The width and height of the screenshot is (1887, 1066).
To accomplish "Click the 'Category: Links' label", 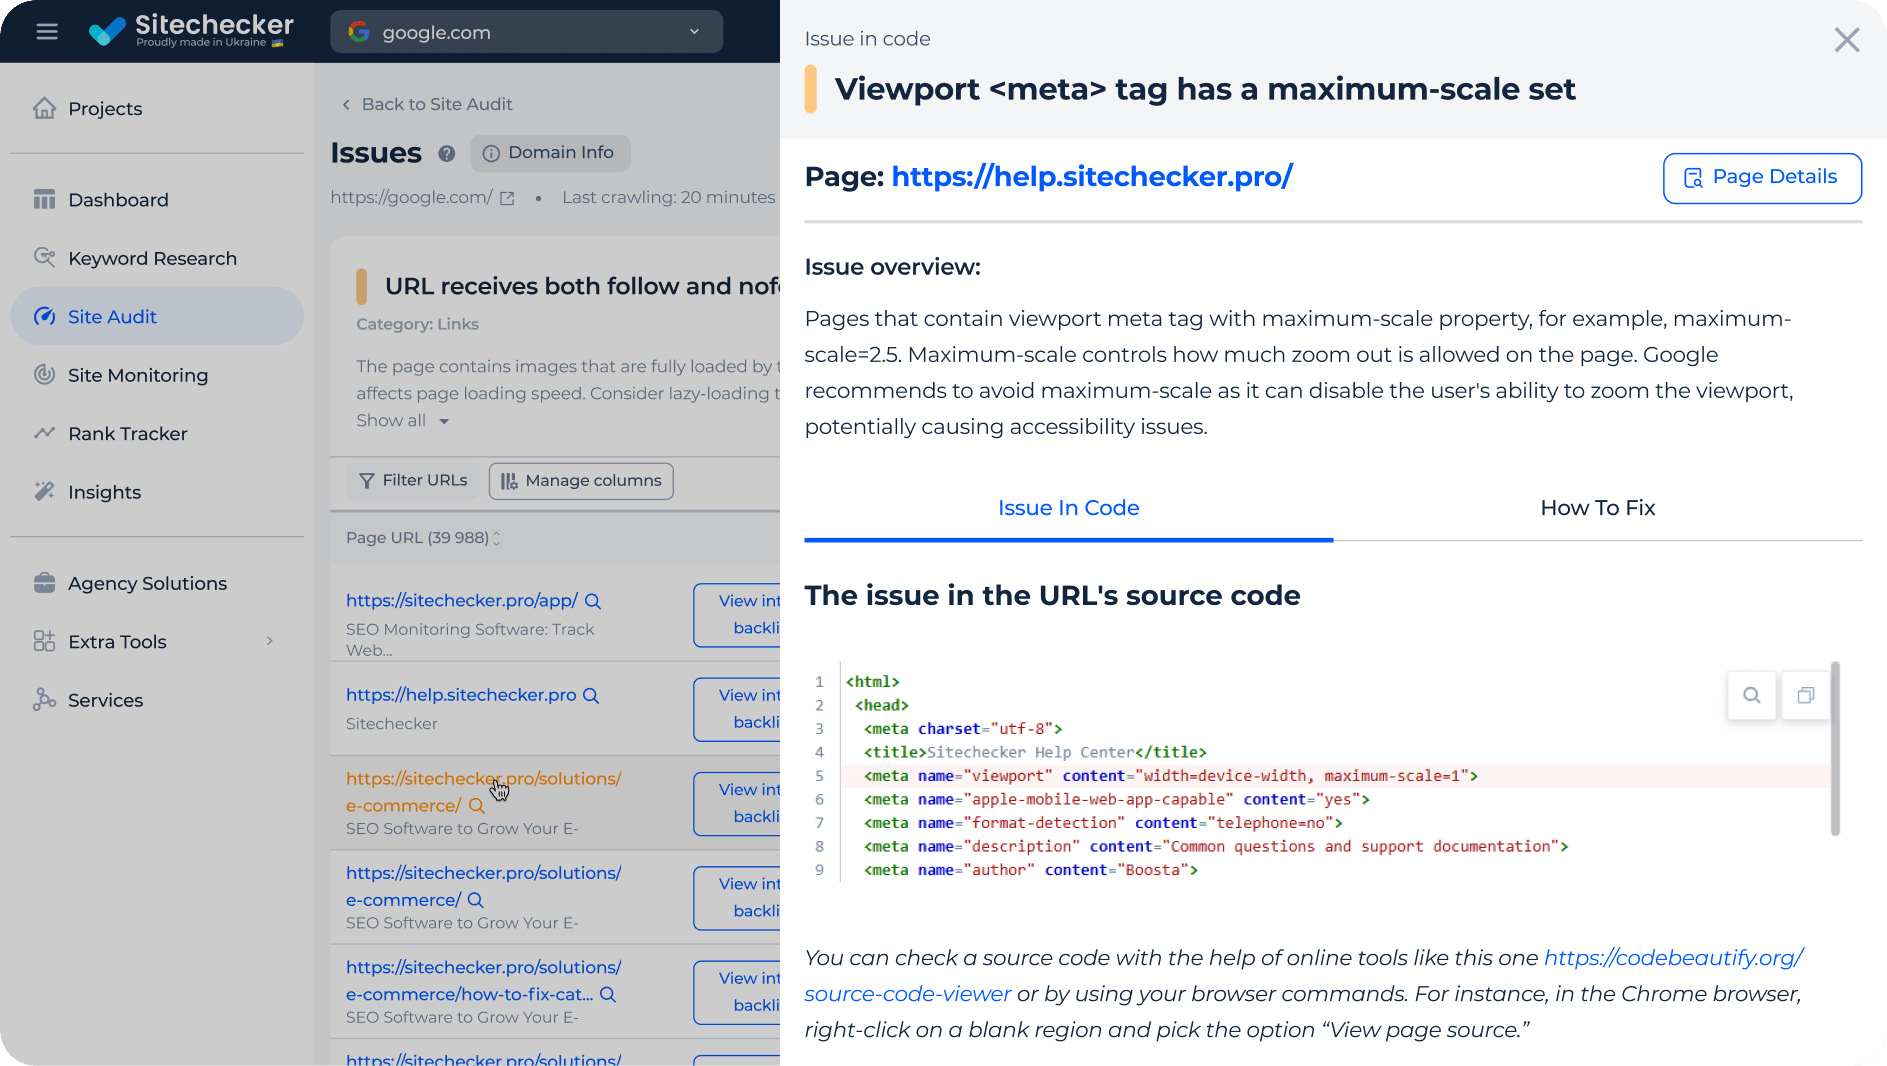I will click(417, 324).
